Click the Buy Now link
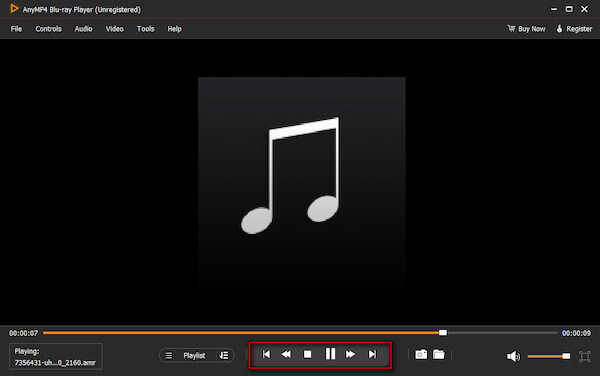Screen dimensions: 600x376 click(526, 29)
